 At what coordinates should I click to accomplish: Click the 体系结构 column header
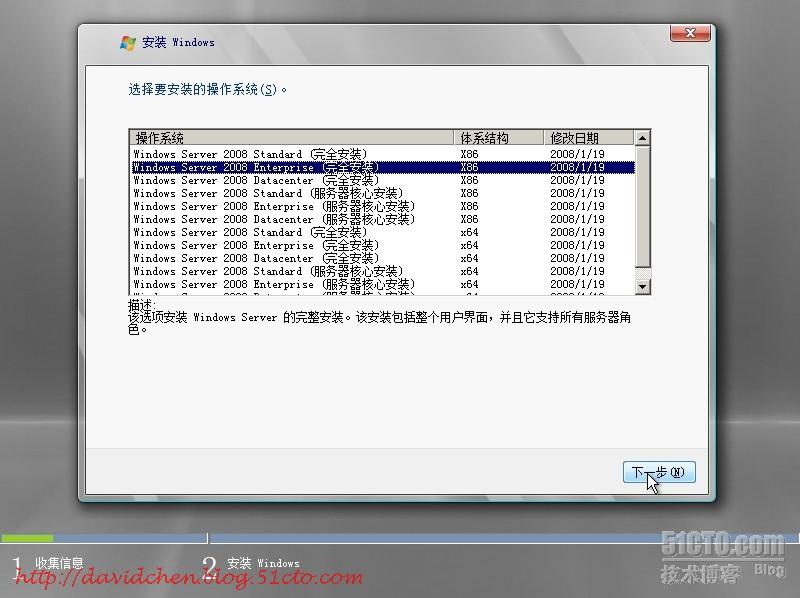[498, 138]
